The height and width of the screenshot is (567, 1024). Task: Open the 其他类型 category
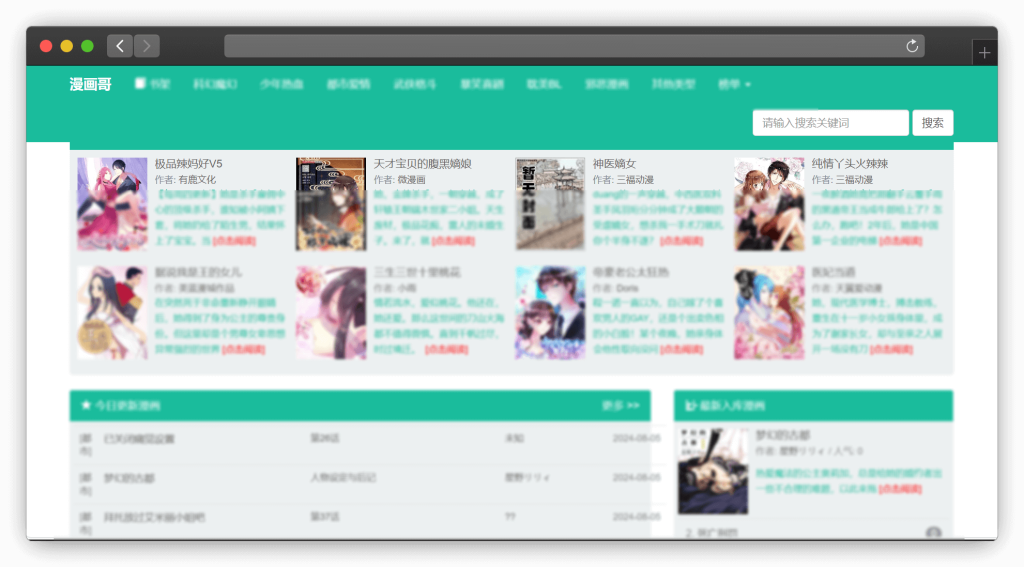click(x=673, y=84)
